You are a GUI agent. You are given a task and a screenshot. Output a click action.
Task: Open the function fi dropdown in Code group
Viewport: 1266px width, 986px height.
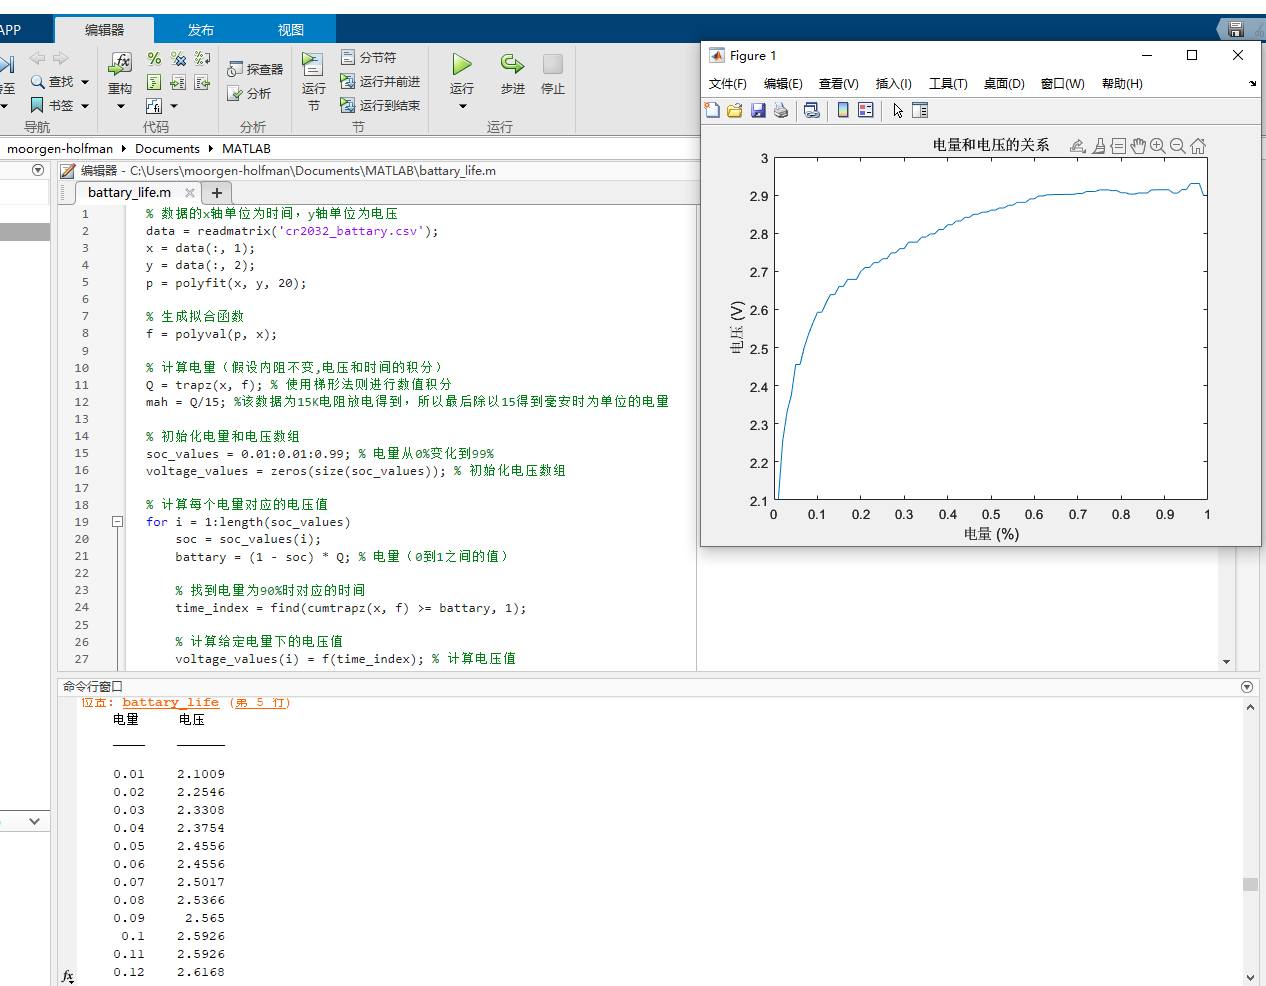(x=174, y=106)
